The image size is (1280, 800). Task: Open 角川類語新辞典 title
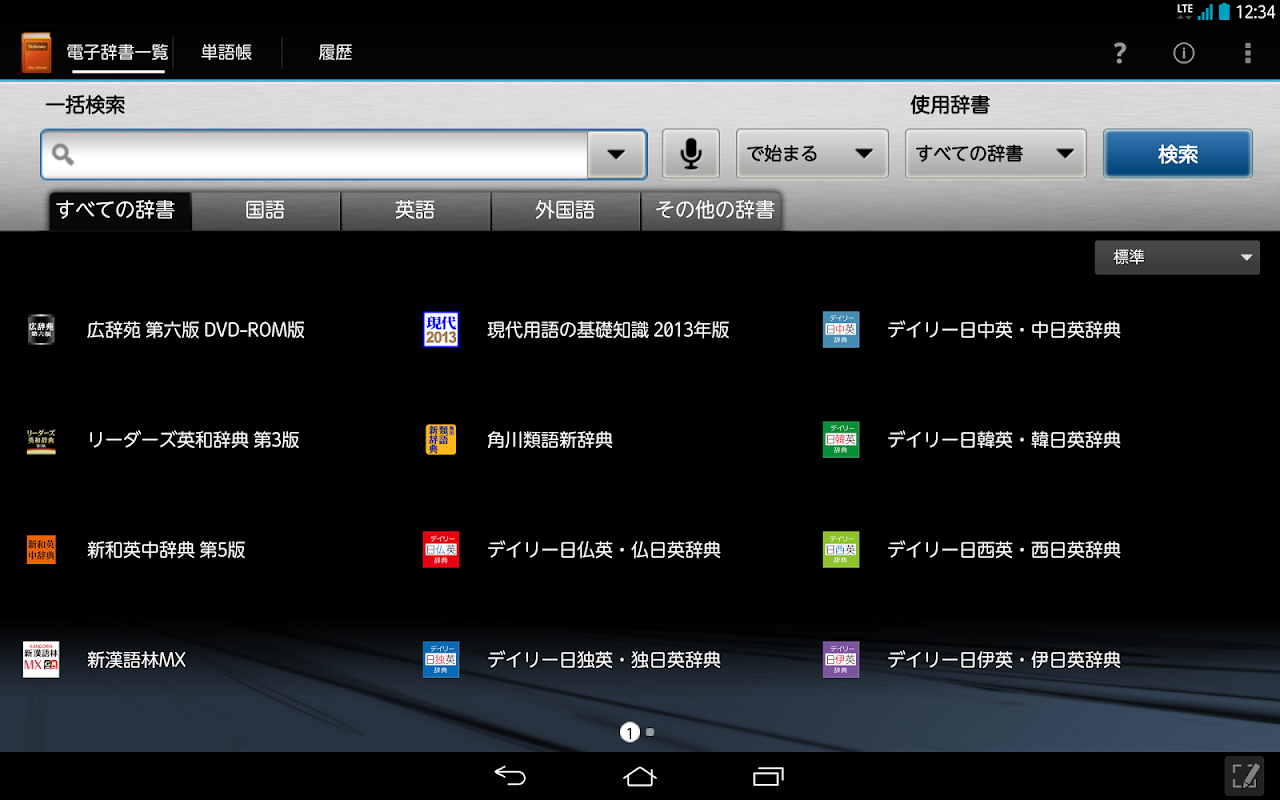(x=550, y=440)
